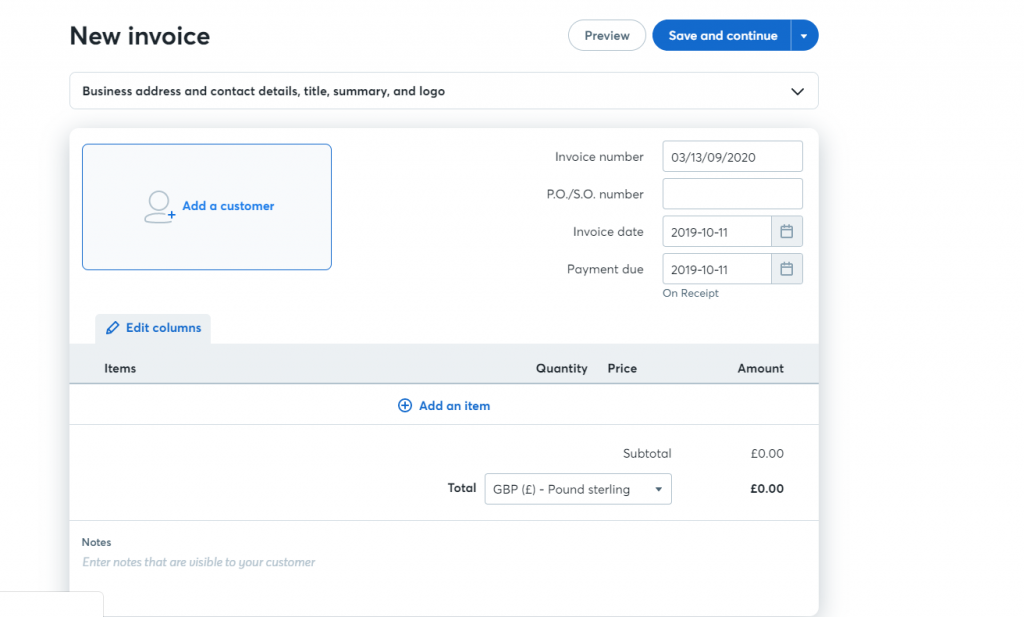Click the P.O./S.O. number field
The width and height of the screenshot is (1024, 617).
coord(732,193)
